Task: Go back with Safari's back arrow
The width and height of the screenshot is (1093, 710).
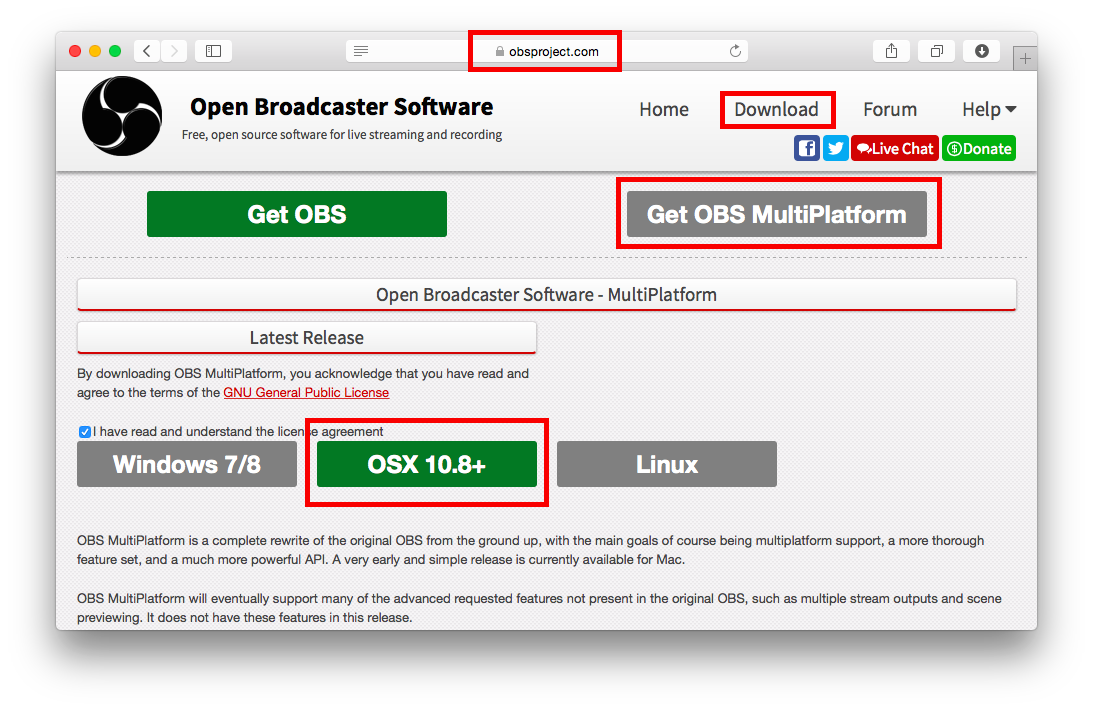Action: pyautogui.click(x=146, y=51)
